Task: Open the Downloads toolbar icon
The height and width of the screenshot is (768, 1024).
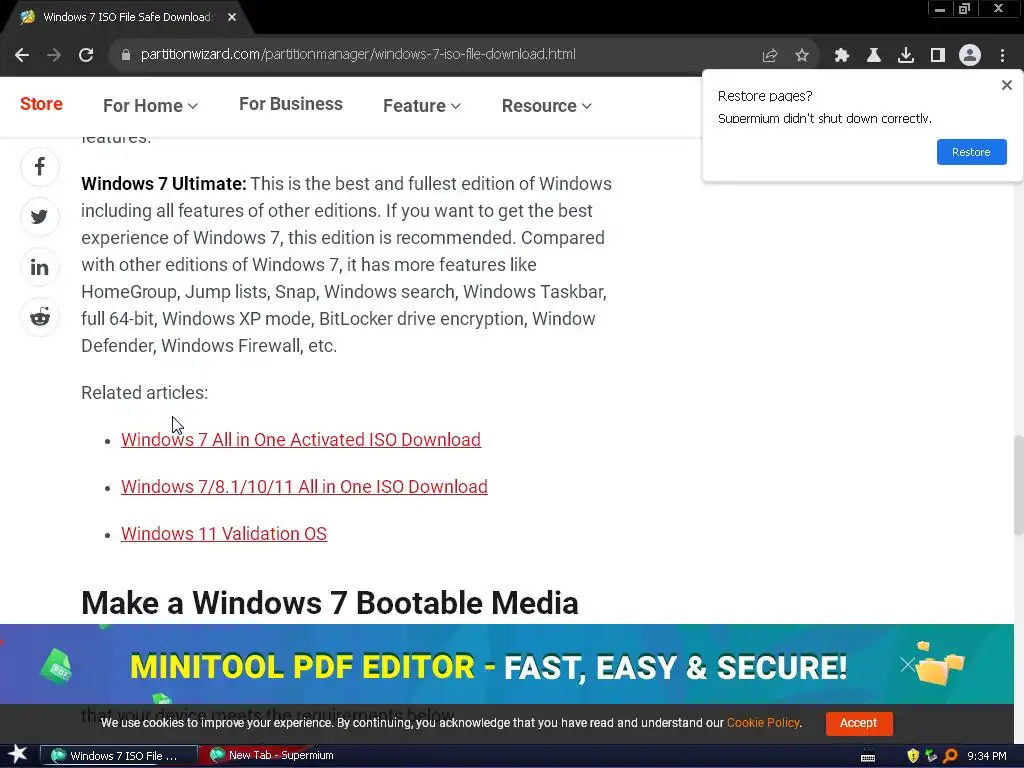Action: point(906,55)
